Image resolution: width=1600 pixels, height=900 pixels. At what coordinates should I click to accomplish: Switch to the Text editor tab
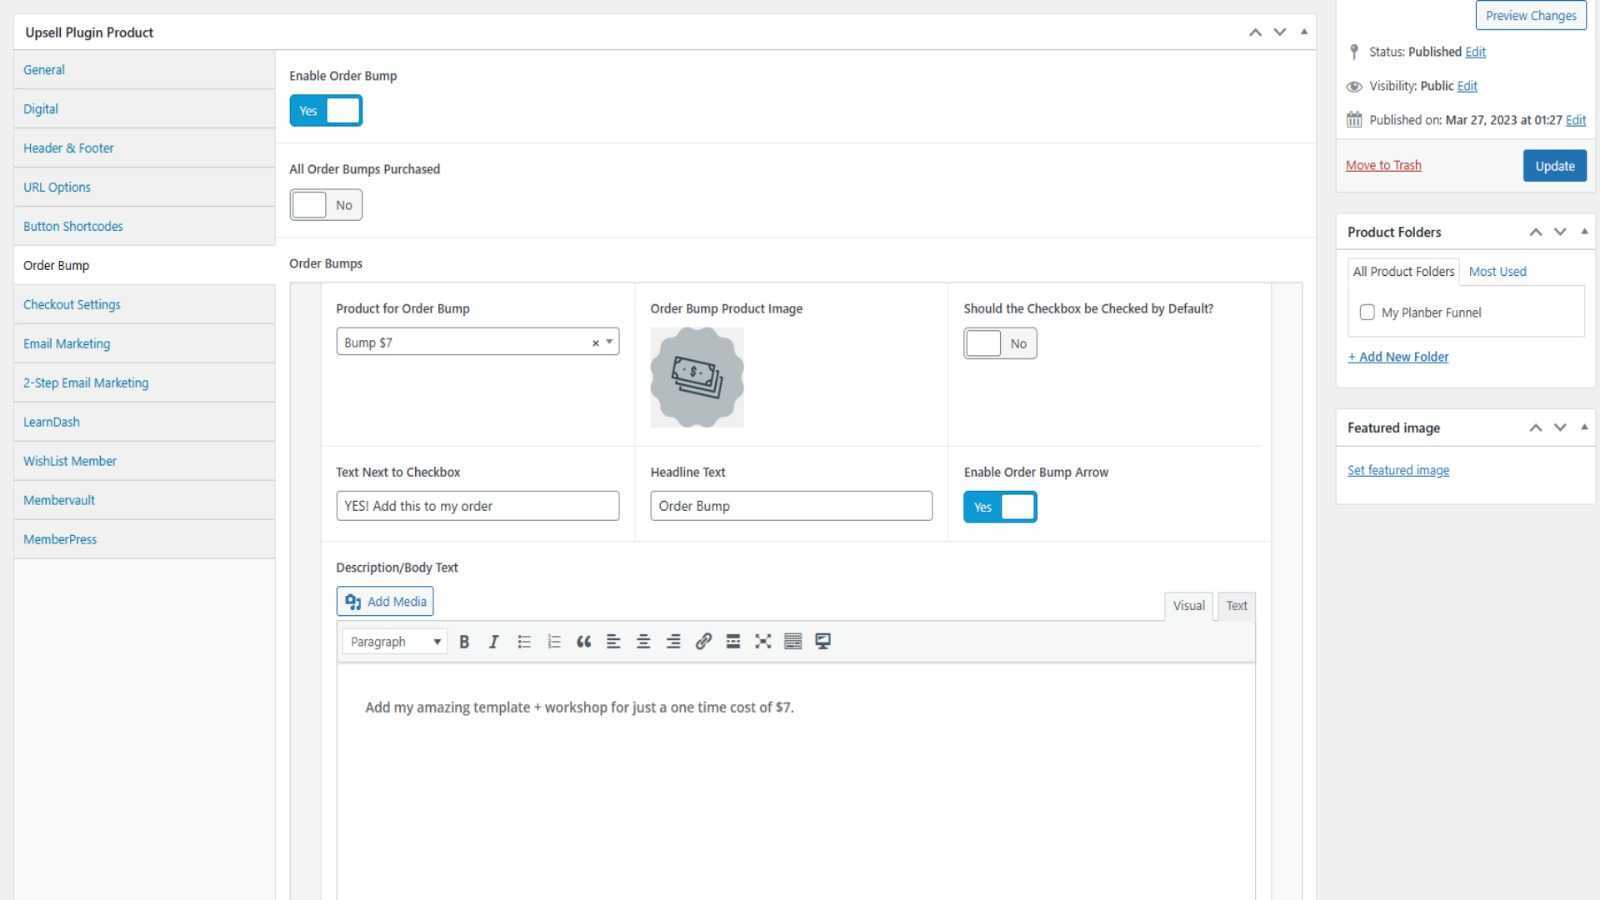click(1236, 606)
